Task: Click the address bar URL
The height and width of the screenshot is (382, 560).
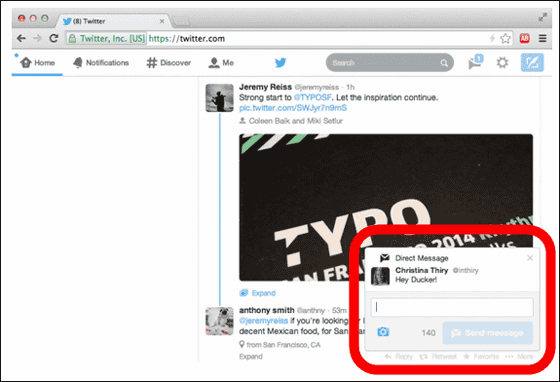Action: pos(187,39)
